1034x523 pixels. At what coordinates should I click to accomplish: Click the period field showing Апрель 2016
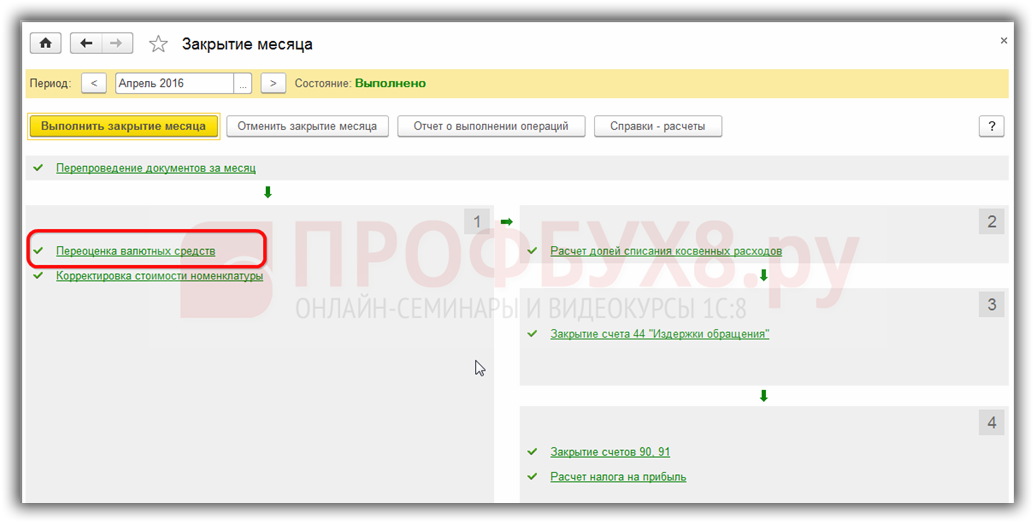(174, 84)
